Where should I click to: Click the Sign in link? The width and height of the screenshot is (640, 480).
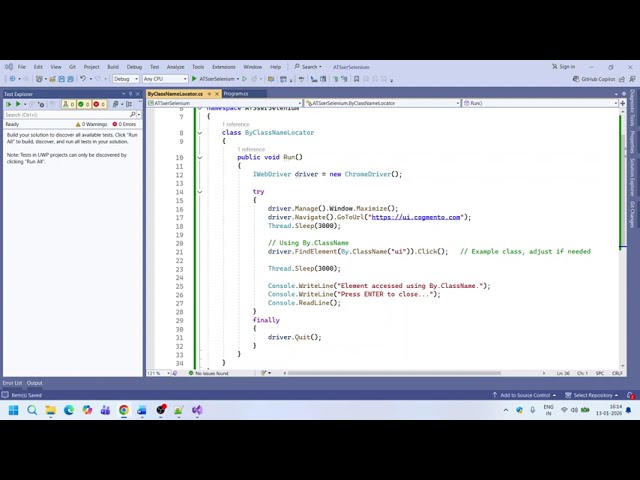pyautogui.click(x=563, y=67)
